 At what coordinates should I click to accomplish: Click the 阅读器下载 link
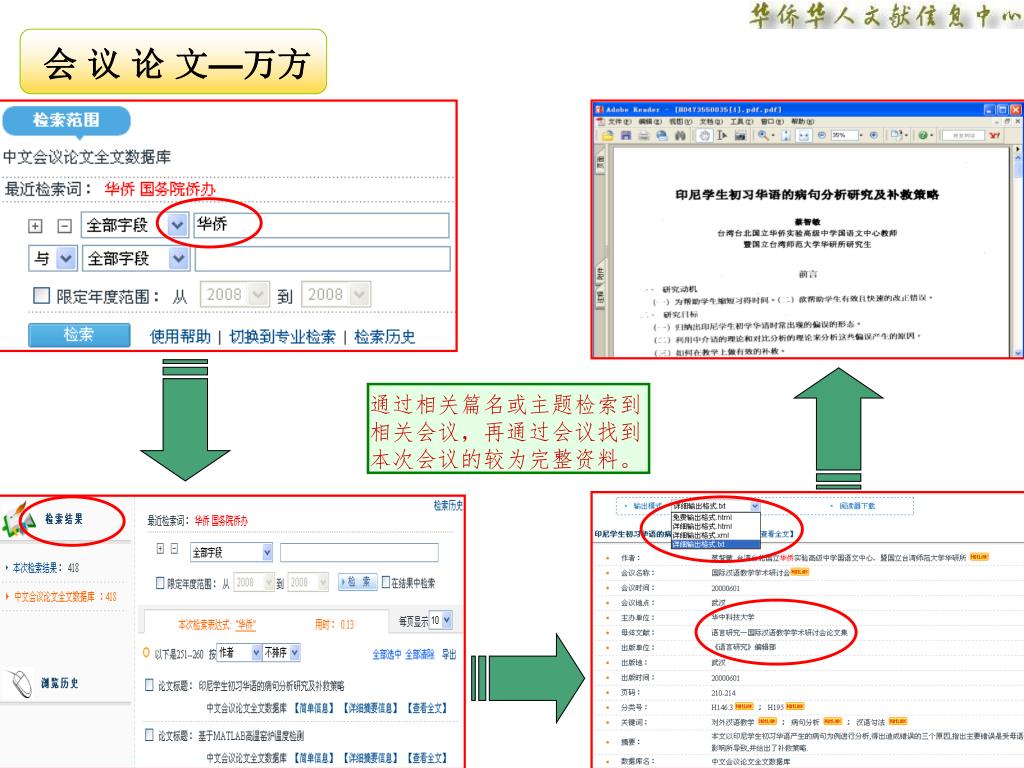pyautogui.click(x=857, y=505)
